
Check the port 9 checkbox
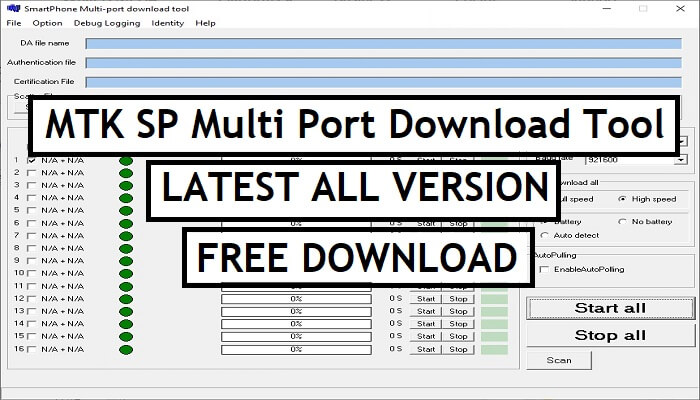pyautogui.click(x=32, y=261)
